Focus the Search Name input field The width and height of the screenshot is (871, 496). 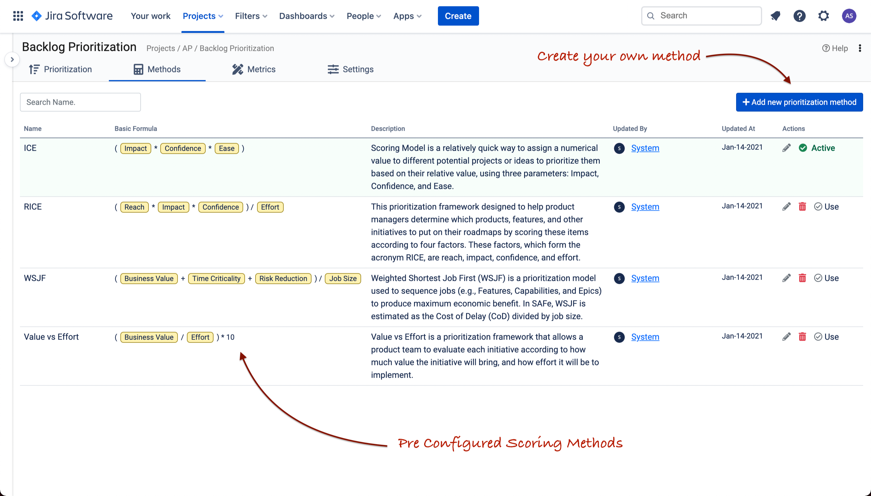click(x=80, y=102)
